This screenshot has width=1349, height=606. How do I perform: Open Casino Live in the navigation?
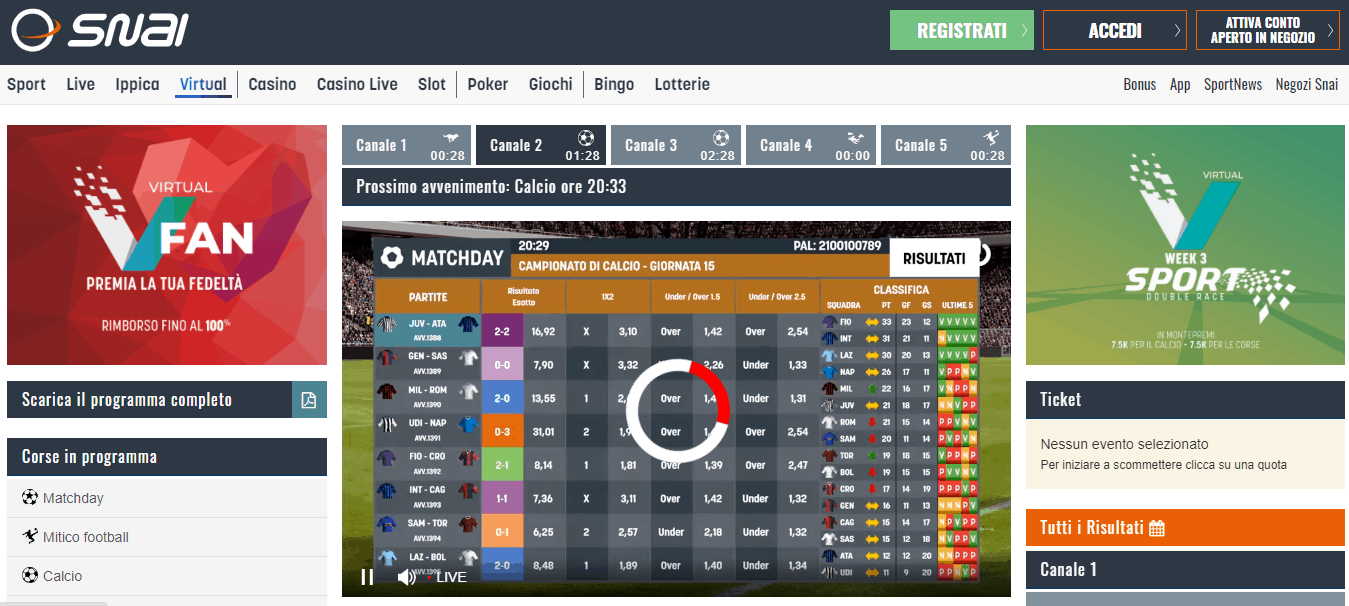(x=357, y=84)
